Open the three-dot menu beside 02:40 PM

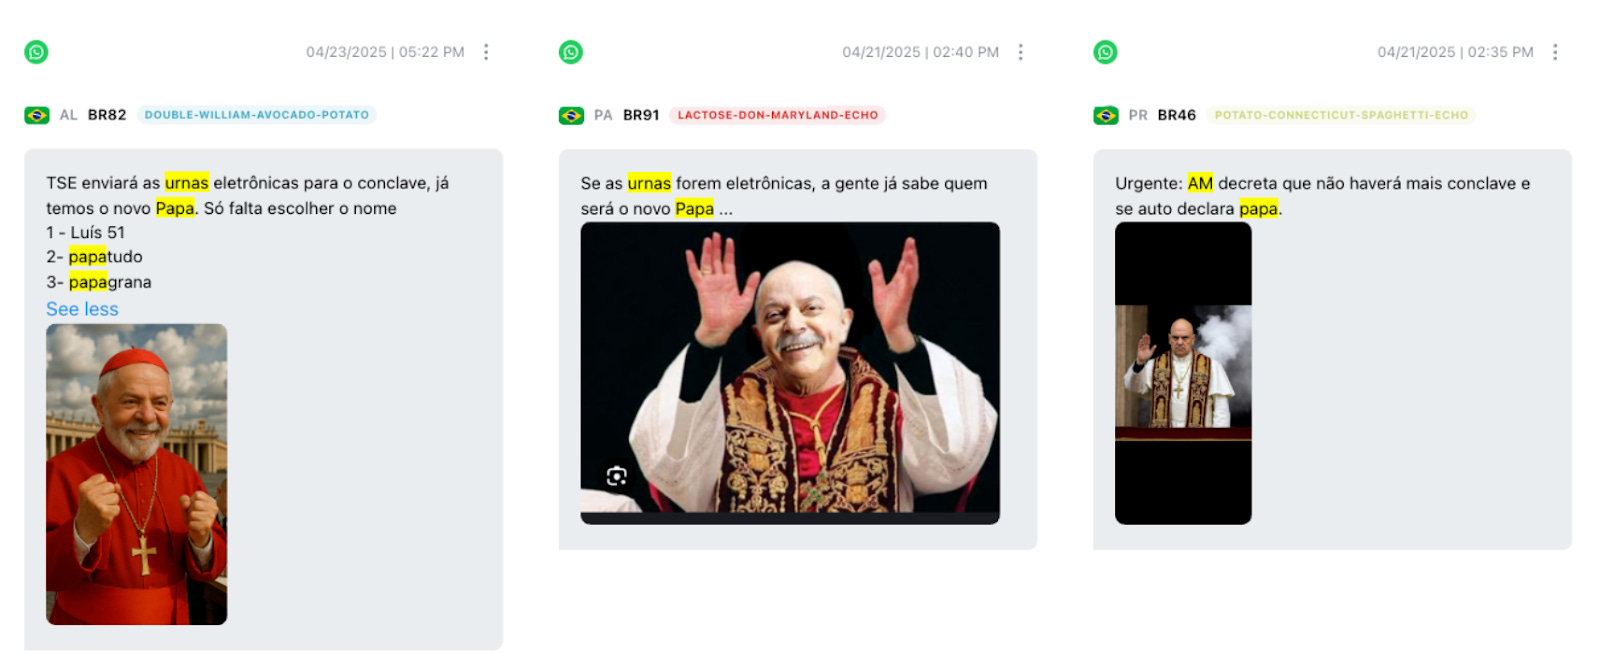click(1020, 52)
